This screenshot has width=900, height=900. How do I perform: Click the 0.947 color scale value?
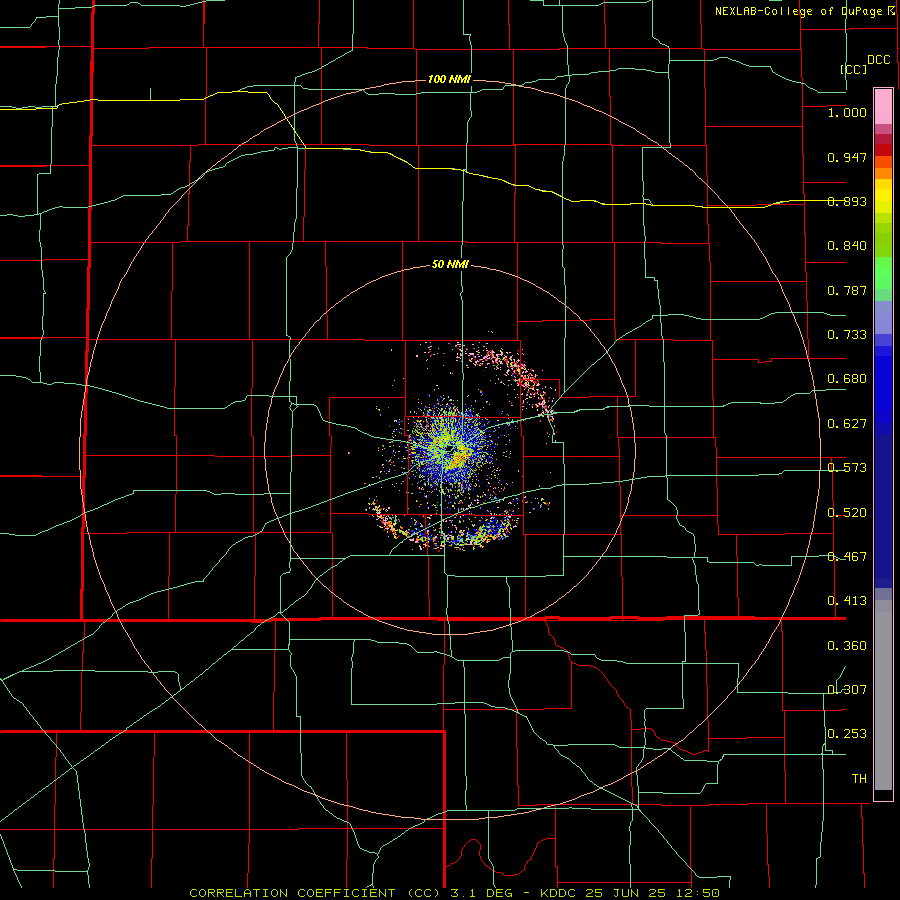point(847,157)
